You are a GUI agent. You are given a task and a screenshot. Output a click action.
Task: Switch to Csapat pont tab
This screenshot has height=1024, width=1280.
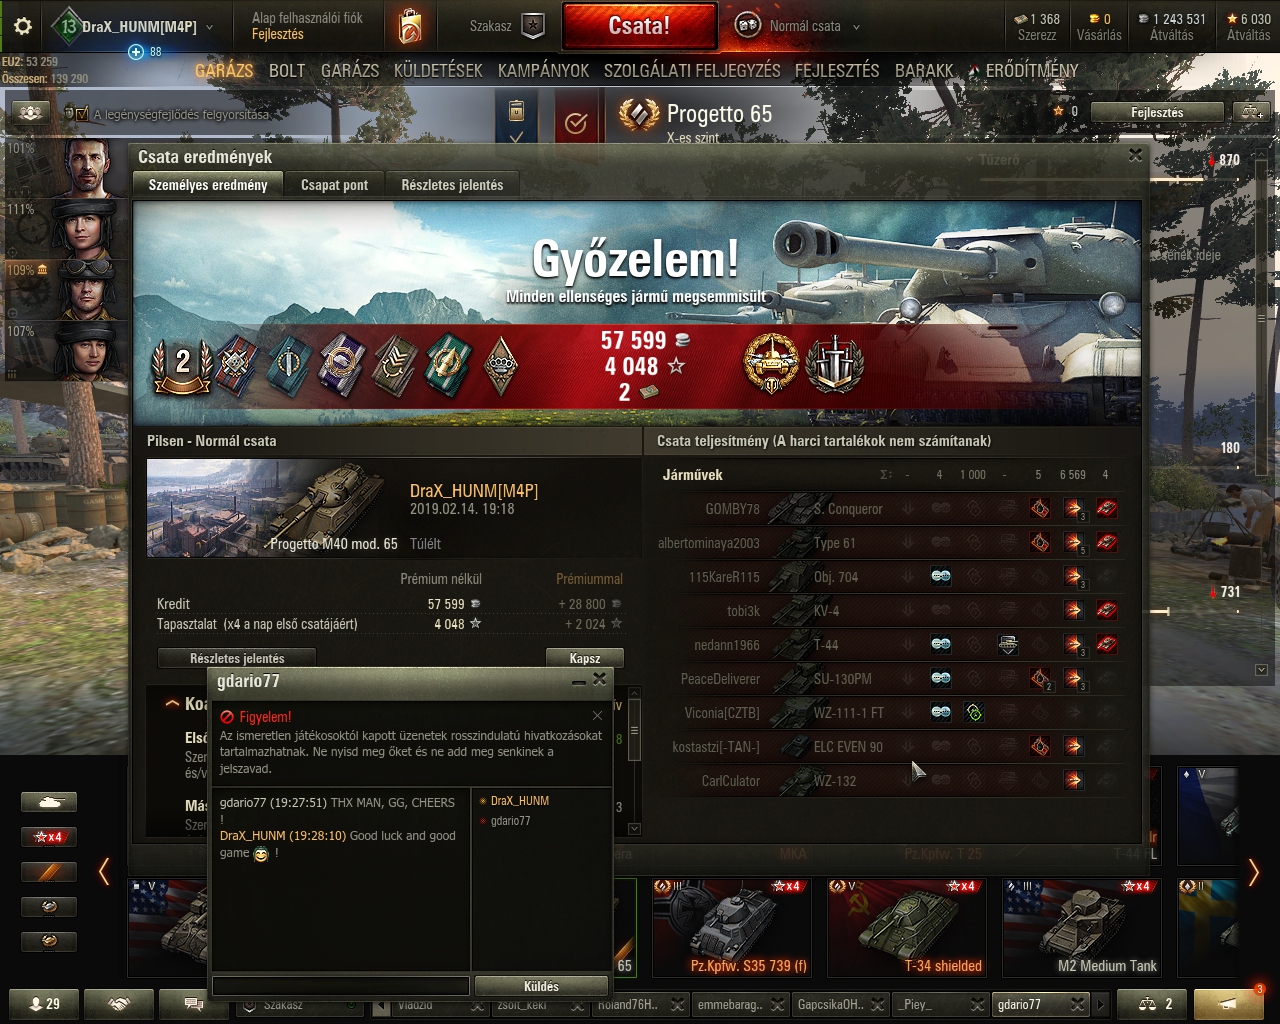coord(334,185)
